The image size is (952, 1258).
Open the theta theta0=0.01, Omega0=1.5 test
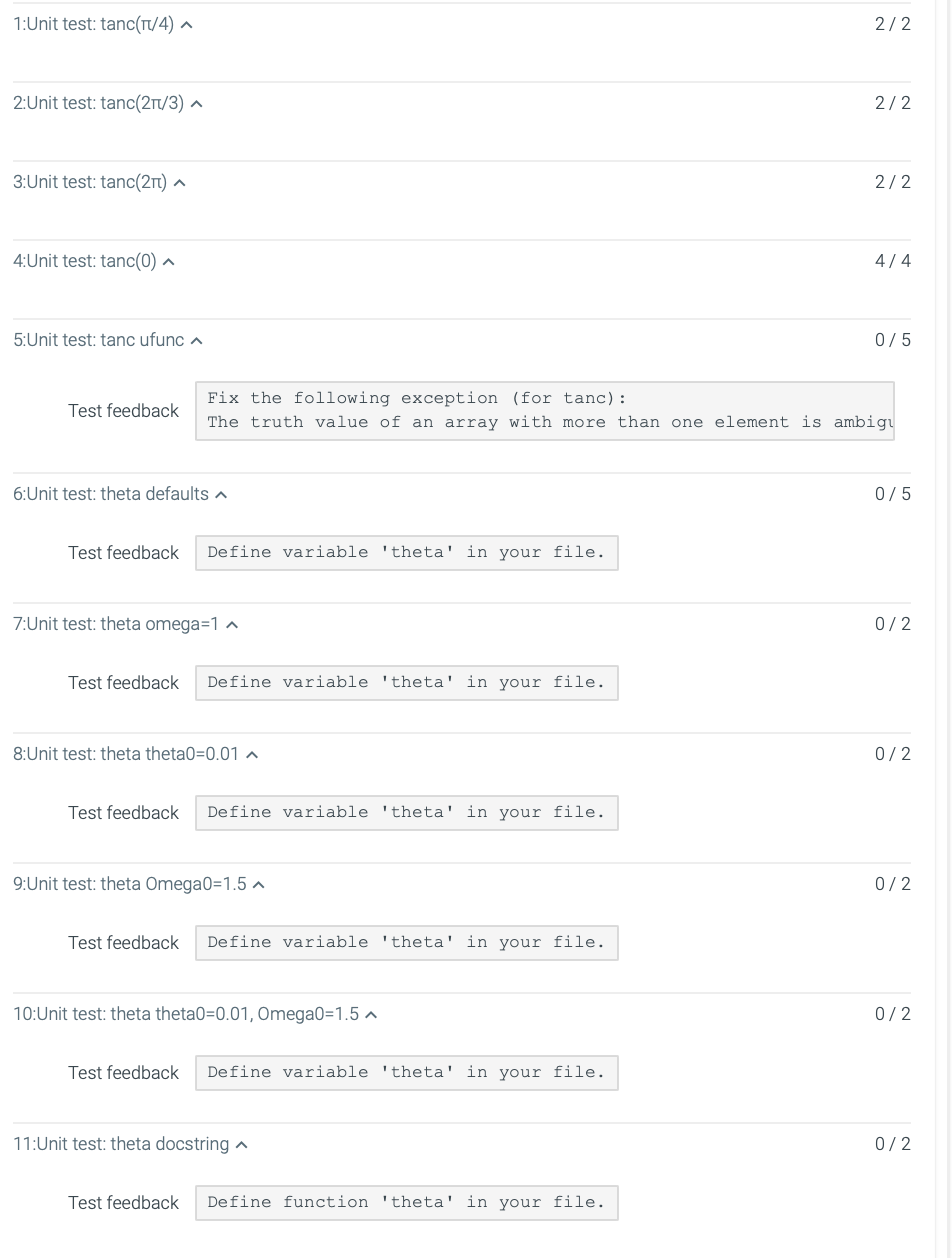pyautogui.click(x=185, y=1014)
